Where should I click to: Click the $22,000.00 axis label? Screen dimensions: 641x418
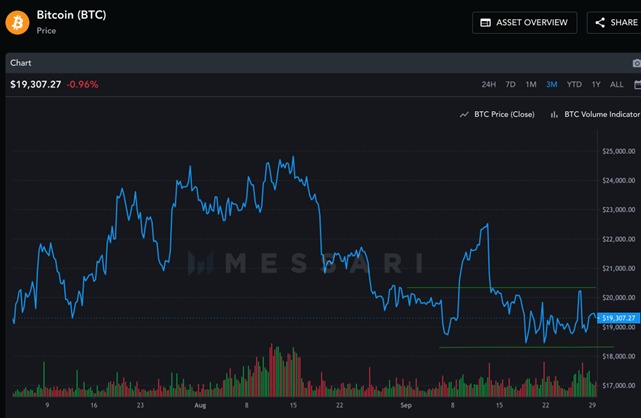[x=619, y=239]
